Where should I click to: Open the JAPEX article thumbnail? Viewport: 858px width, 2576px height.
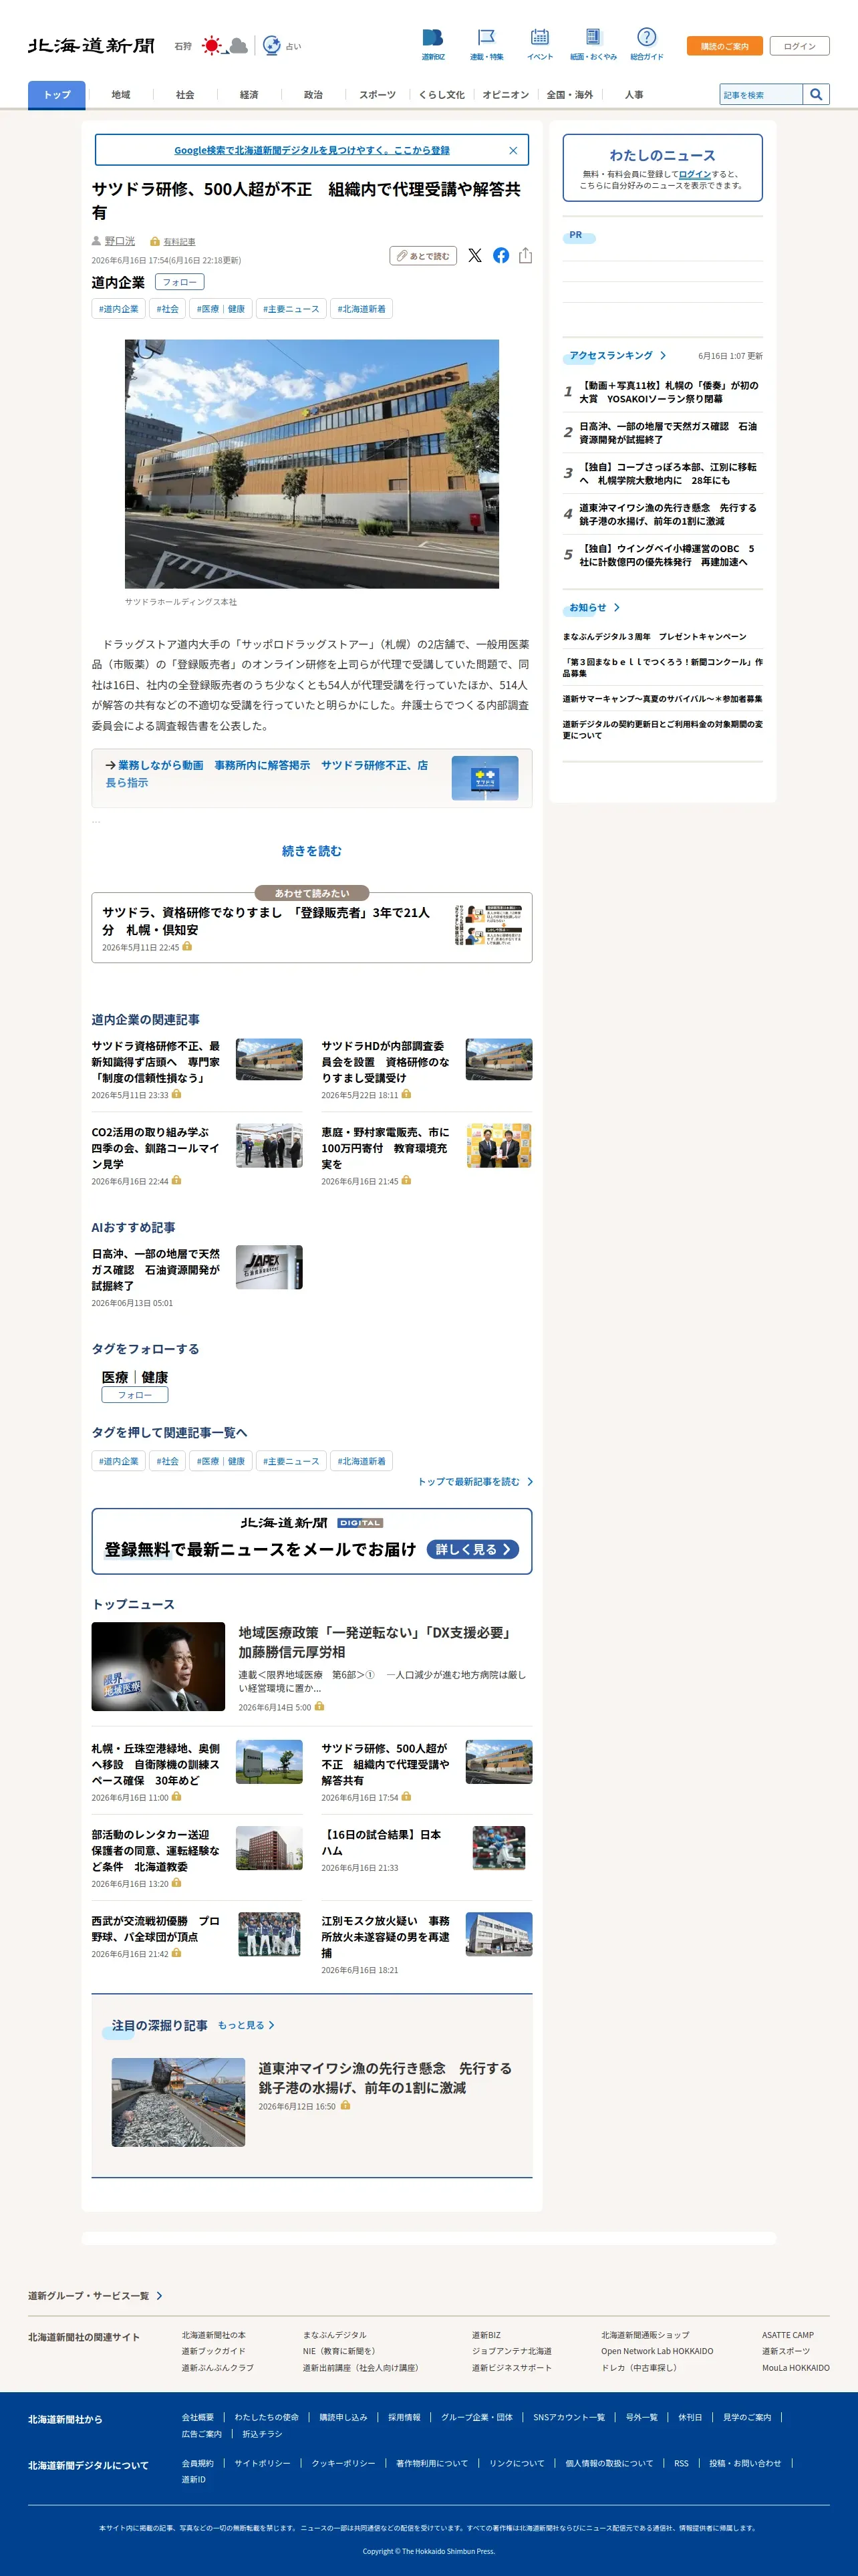[269, 1267]
